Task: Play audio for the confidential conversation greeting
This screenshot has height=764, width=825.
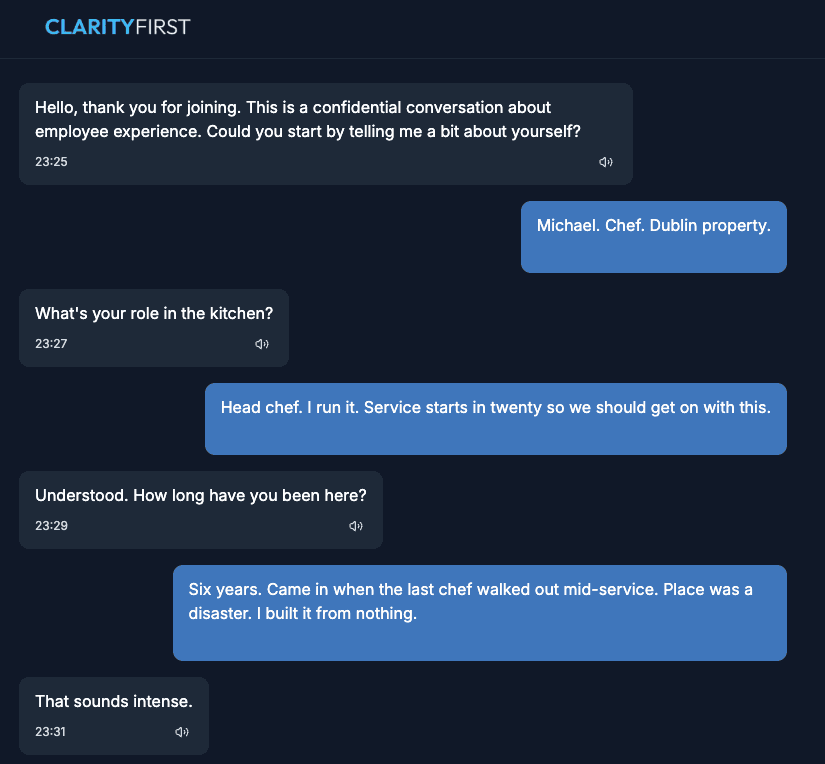Action: click(x=605, y=162)
